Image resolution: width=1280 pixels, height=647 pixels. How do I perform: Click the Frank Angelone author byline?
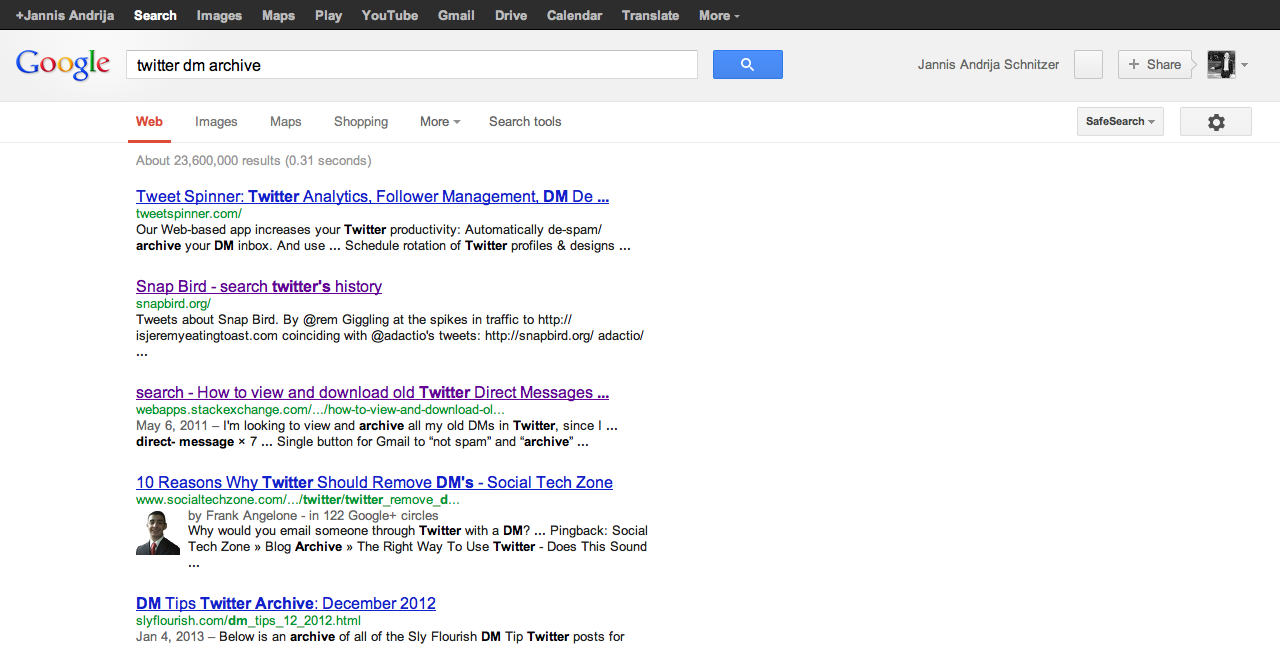point(313,515)
